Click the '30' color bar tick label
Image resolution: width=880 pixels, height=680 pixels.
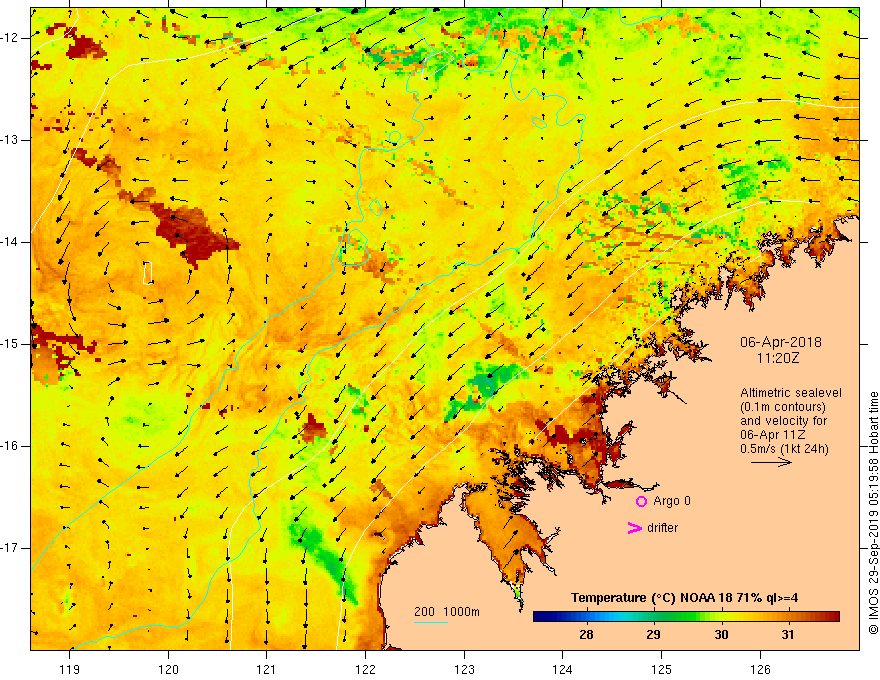[x=721, y=635]
